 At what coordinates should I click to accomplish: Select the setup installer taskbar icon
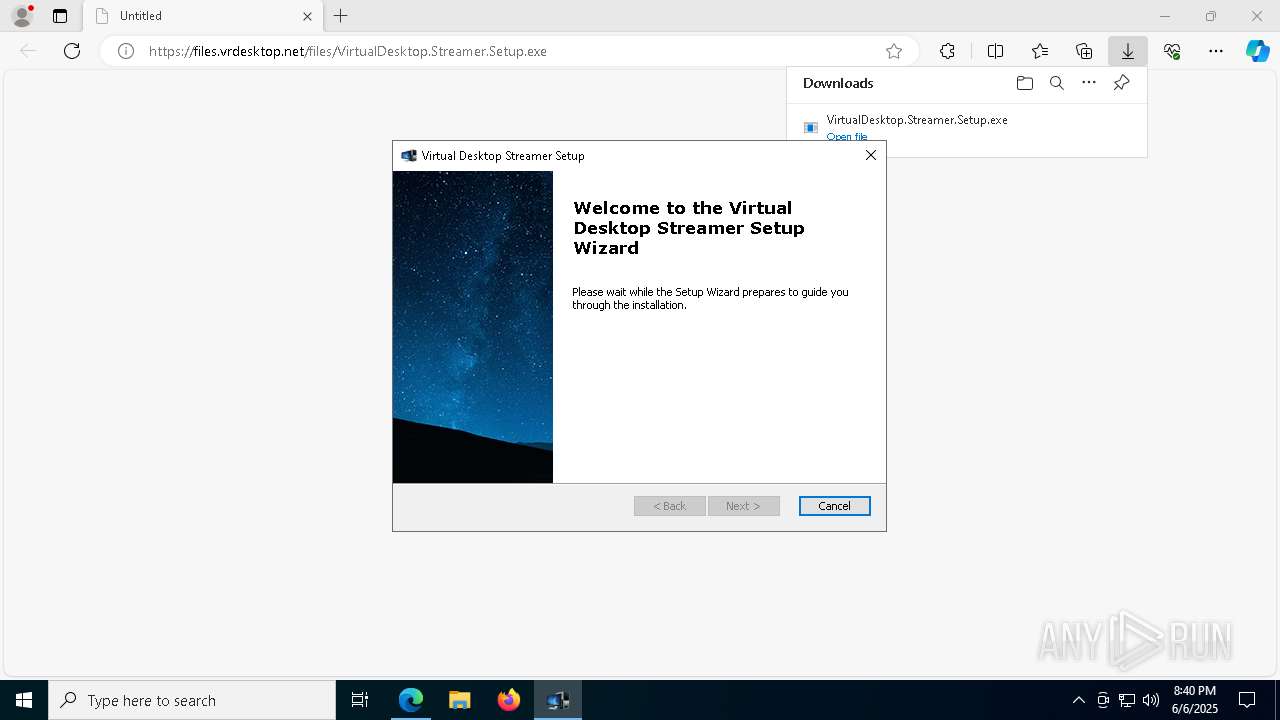click(x=558, y=700)
